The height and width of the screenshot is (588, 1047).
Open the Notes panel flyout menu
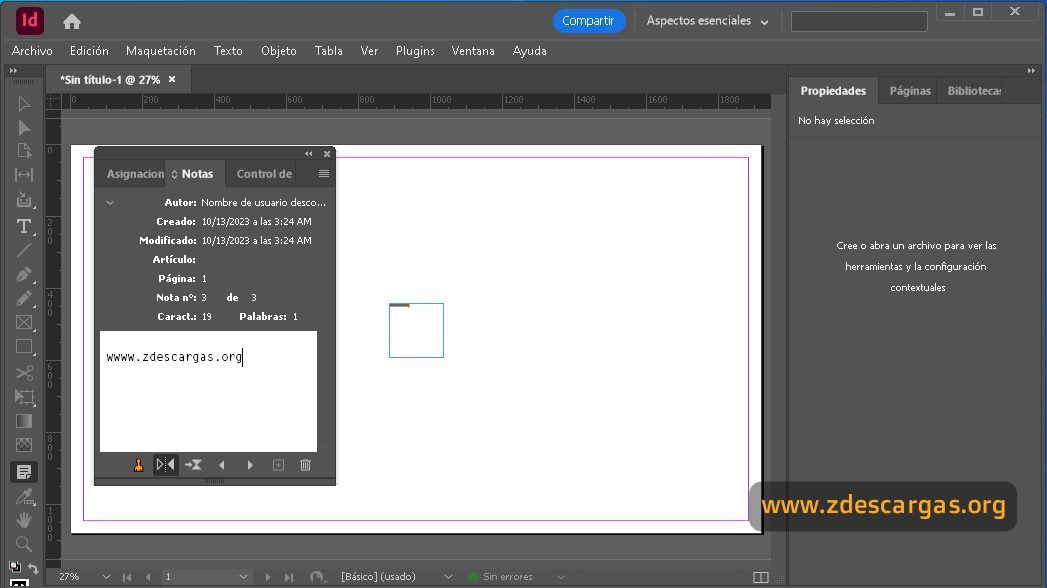pos(324,174)
